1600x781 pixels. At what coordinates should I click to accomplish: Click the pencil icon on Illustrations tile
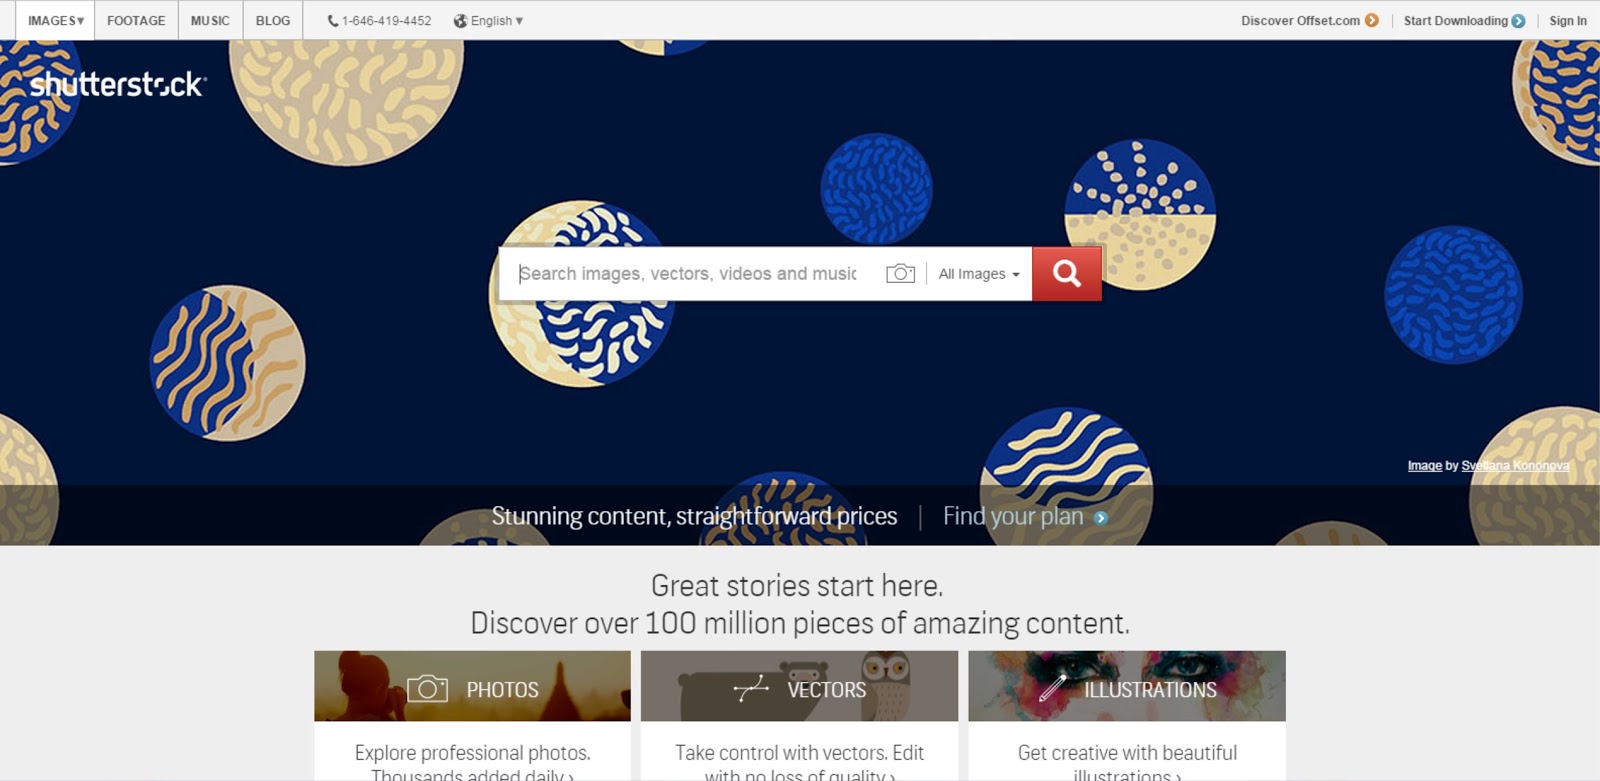[1053, 687]
